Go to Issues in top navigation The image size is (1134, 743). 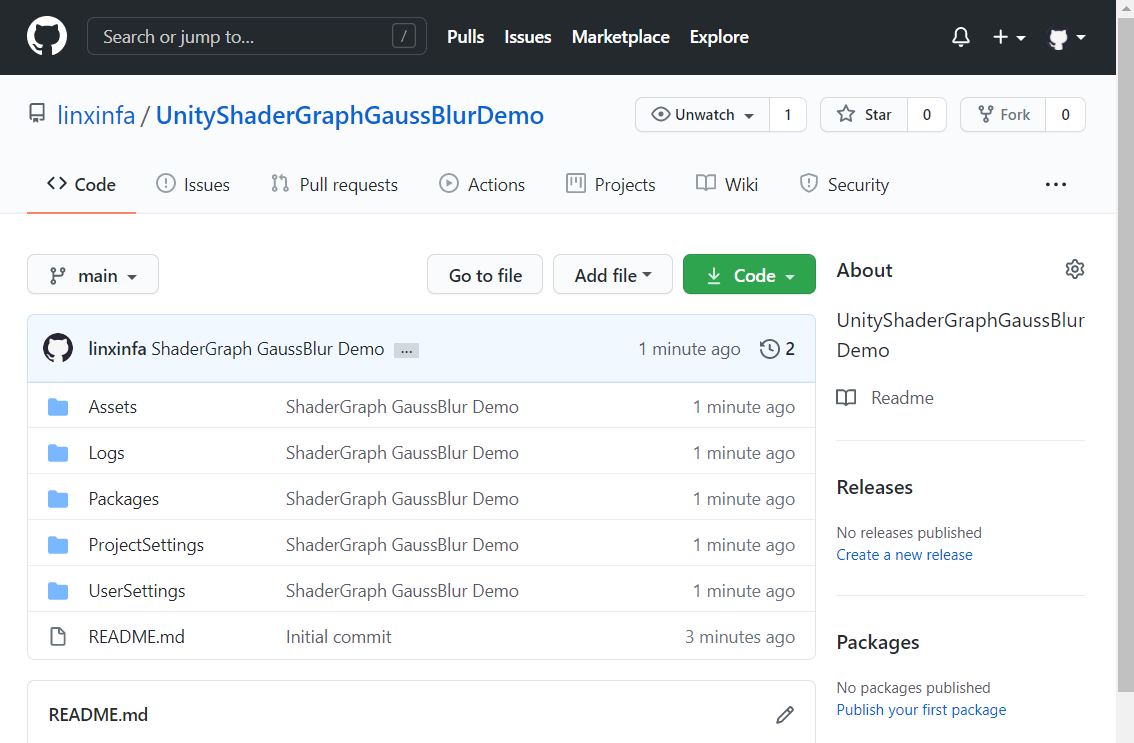pos(528,37)
